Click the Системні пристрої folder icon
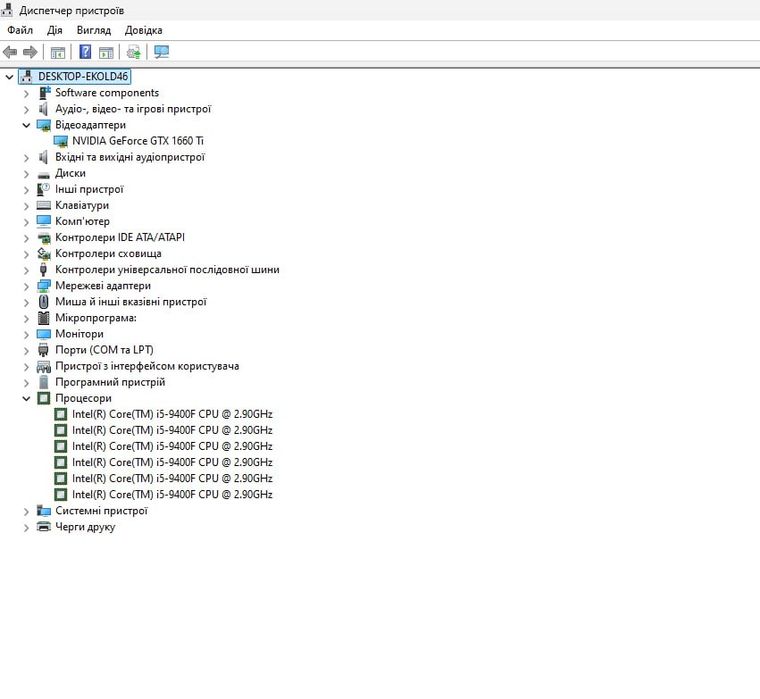 click(x=44, y=511)
